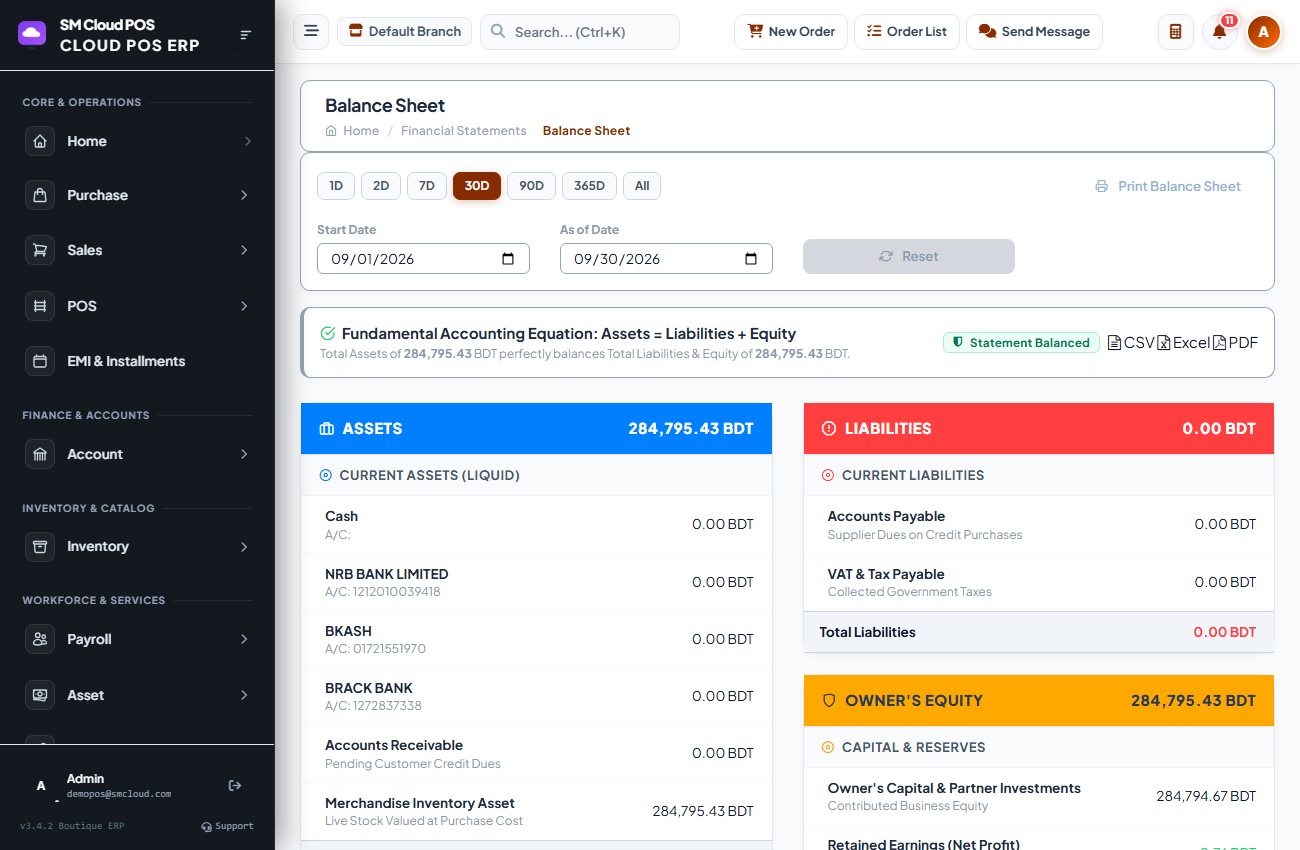Export balance sheet as PDF

(1236, 343)
